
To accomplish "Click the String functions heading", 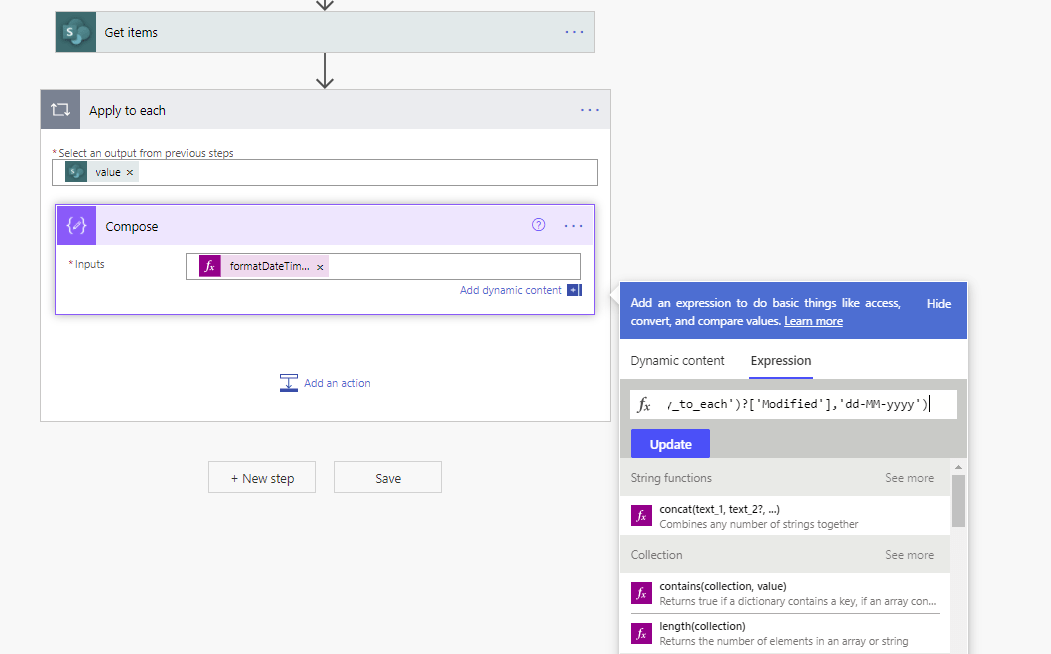I will click(671, 478).
